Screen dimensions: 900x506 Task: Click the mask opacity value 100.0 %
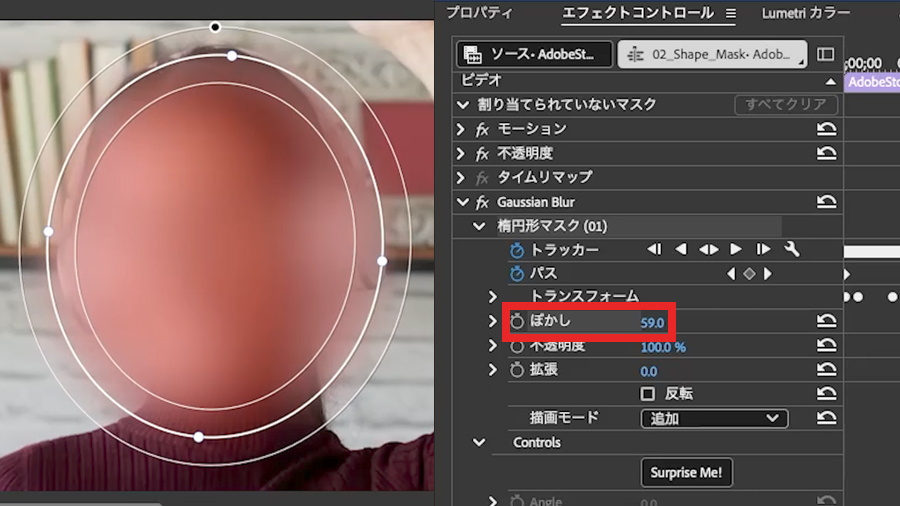[x=663, y=347]
